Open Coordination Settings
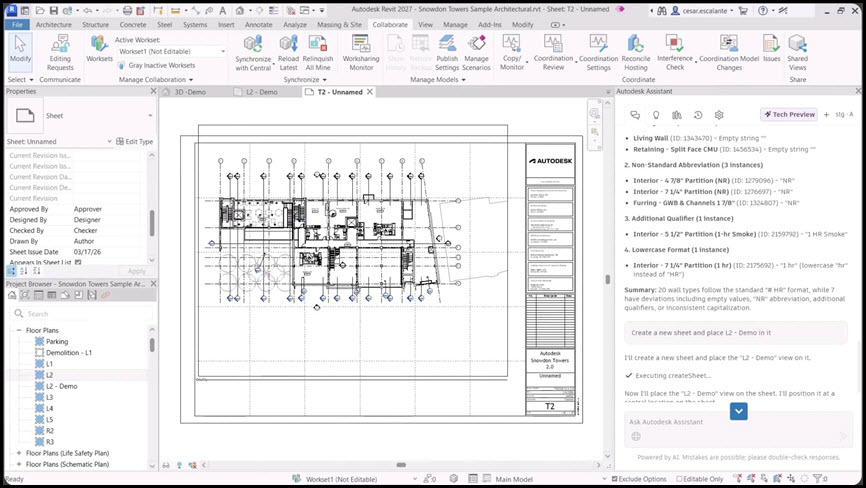The image size is (866, 488). click(x=599, y=53)
